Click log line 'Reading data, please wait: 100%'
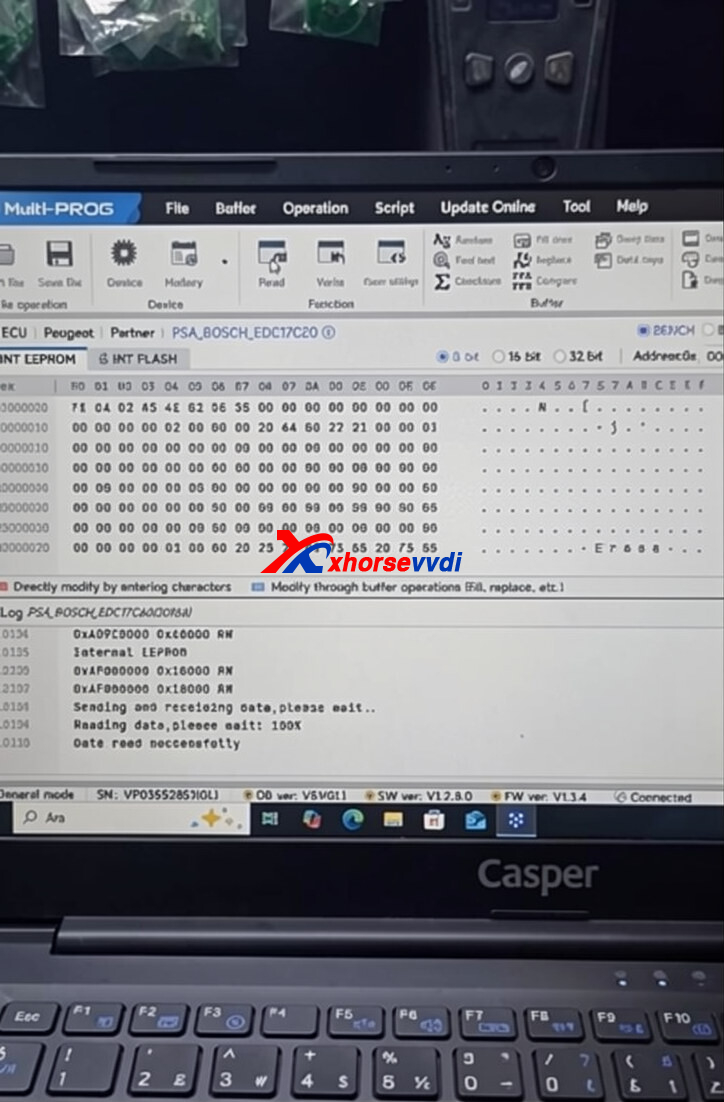724x1102 pixels. 187,725
